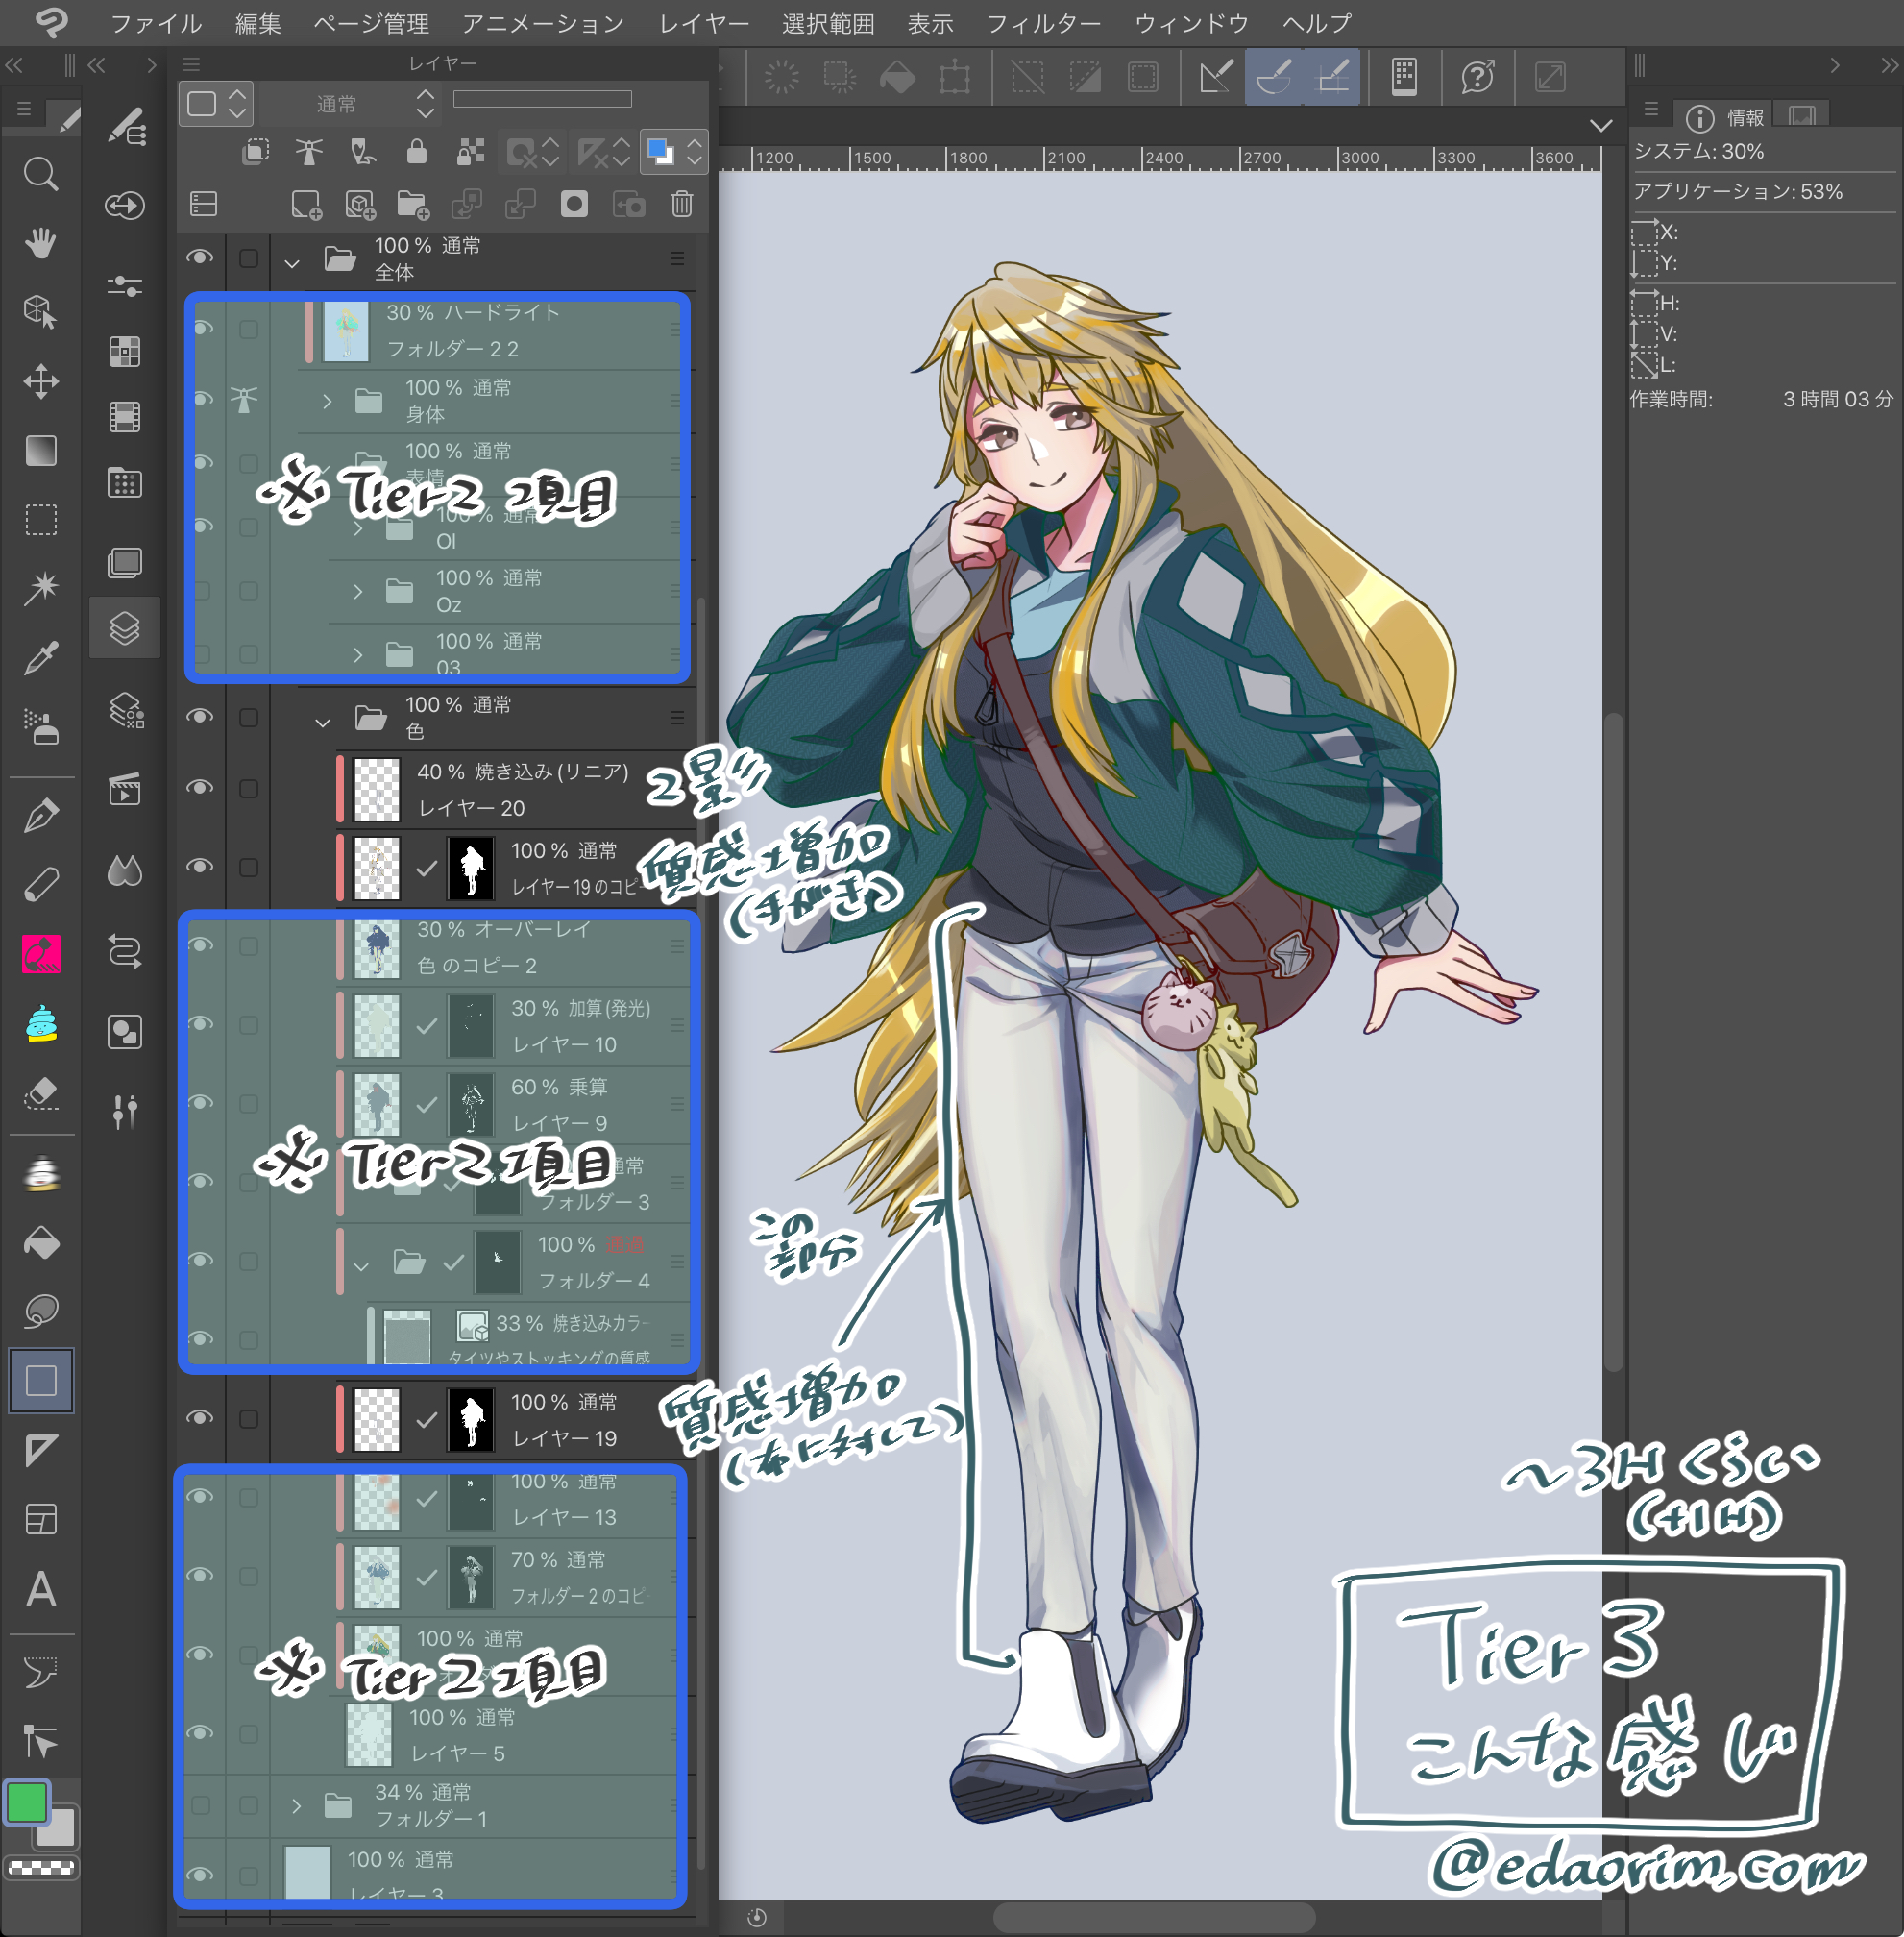Select the Auto select wand tool
1904x1937 pixels.
[x=40, y=588]
